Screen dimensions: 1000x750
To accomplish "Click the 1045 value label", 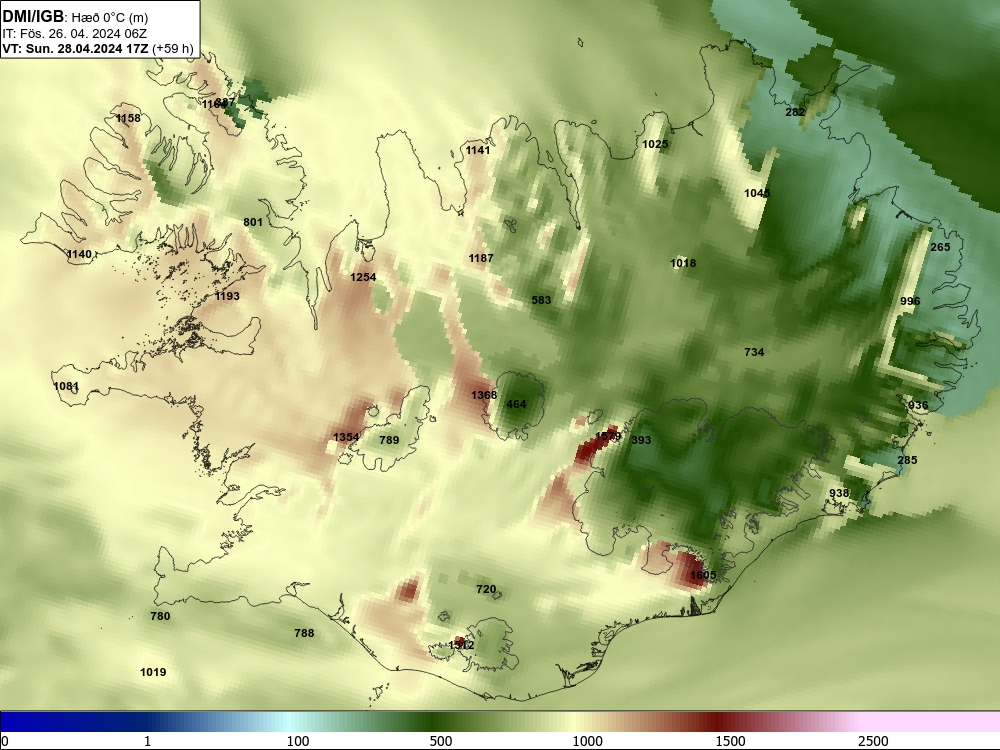I will point(757,193).
